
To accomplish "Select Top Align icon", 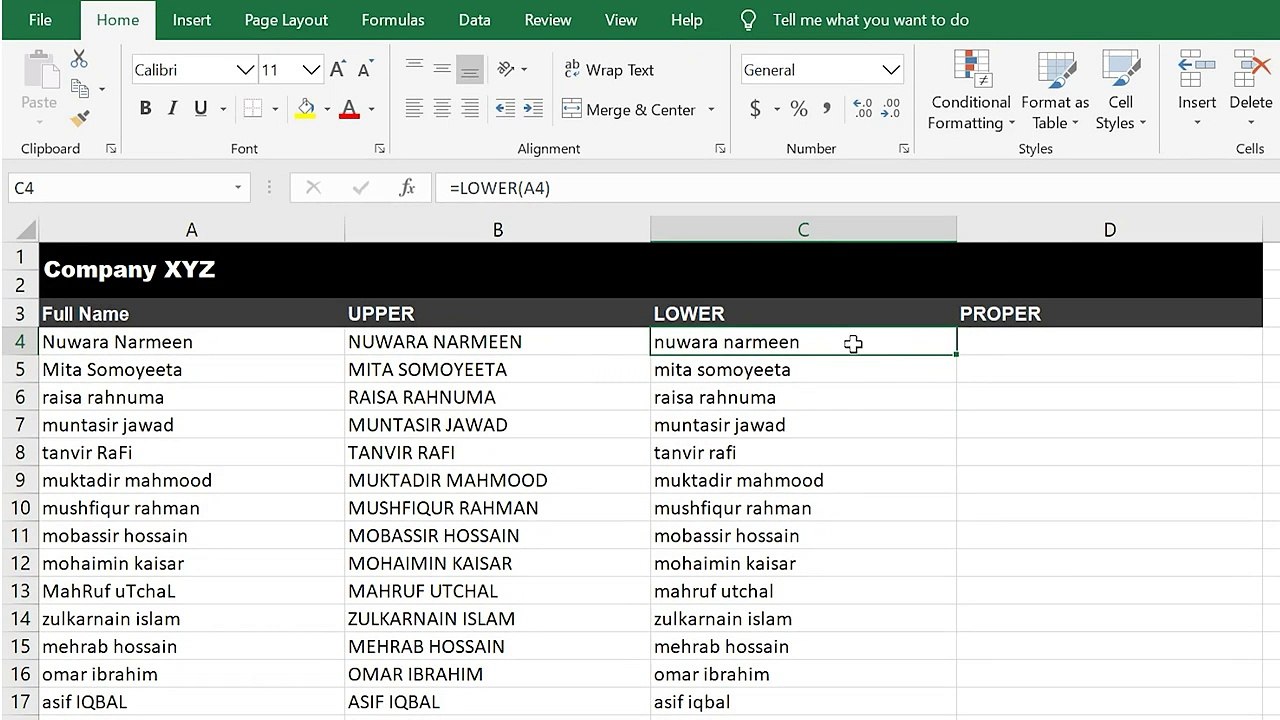I will click(x=414, y=68).
